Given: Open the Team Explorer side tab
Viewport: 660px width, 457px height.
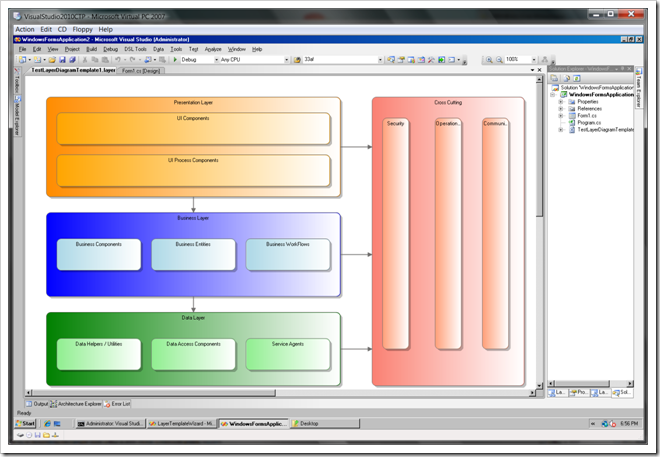Looking at the screenshot, I should [639, 88].
